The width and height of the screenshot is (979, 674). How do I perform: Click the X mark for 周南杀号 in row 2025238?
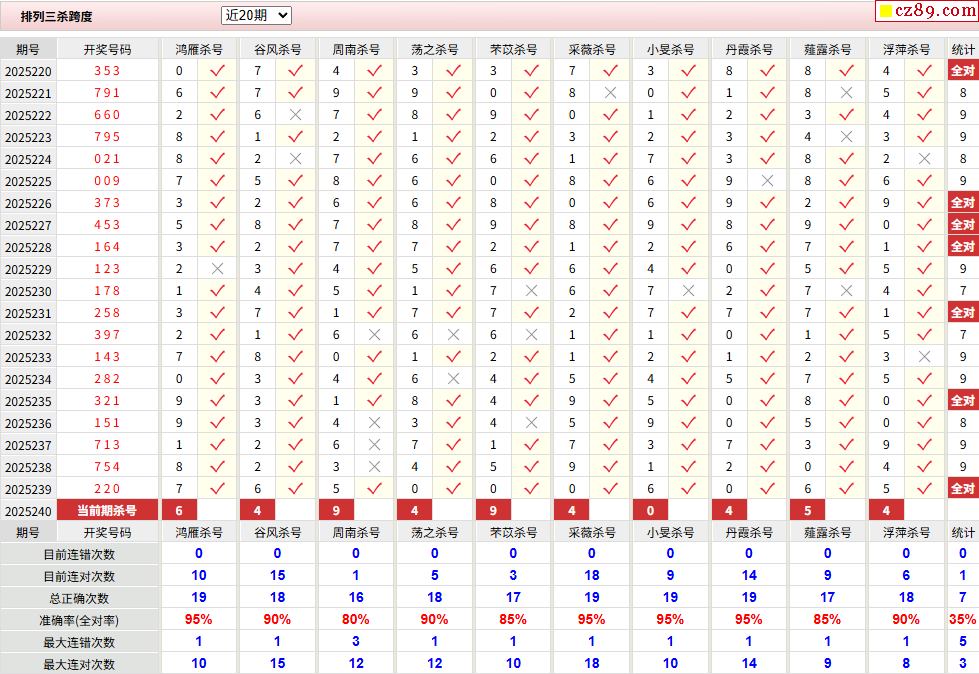(x=375, y=467)
